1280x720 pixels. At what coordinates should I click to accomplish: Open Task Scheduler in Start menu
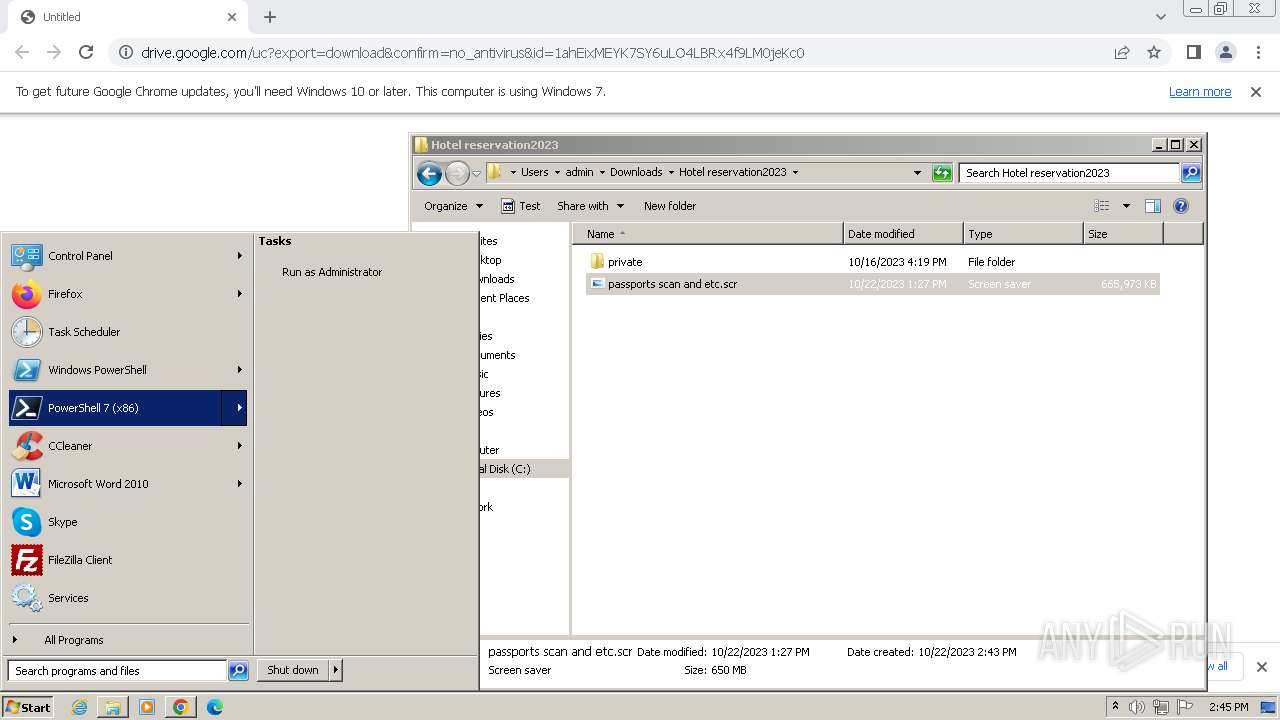127,332
